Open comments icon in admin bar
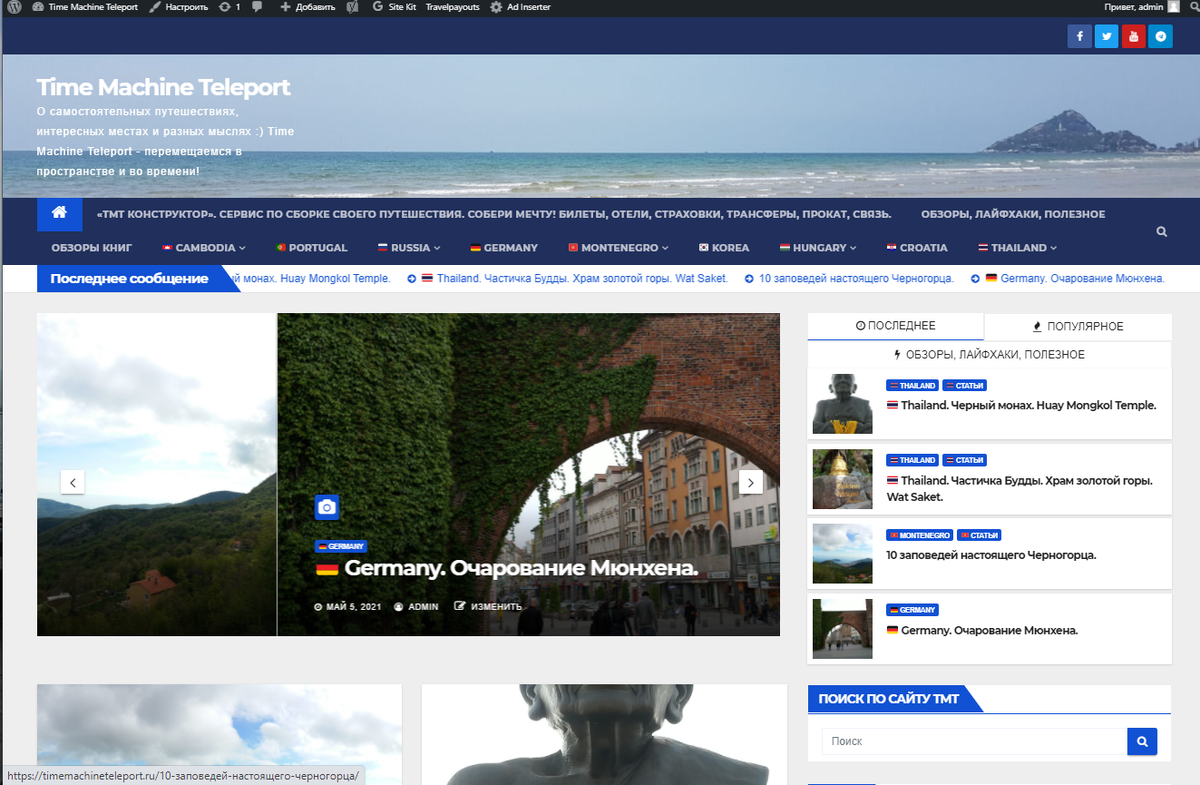 click(258, 7)
